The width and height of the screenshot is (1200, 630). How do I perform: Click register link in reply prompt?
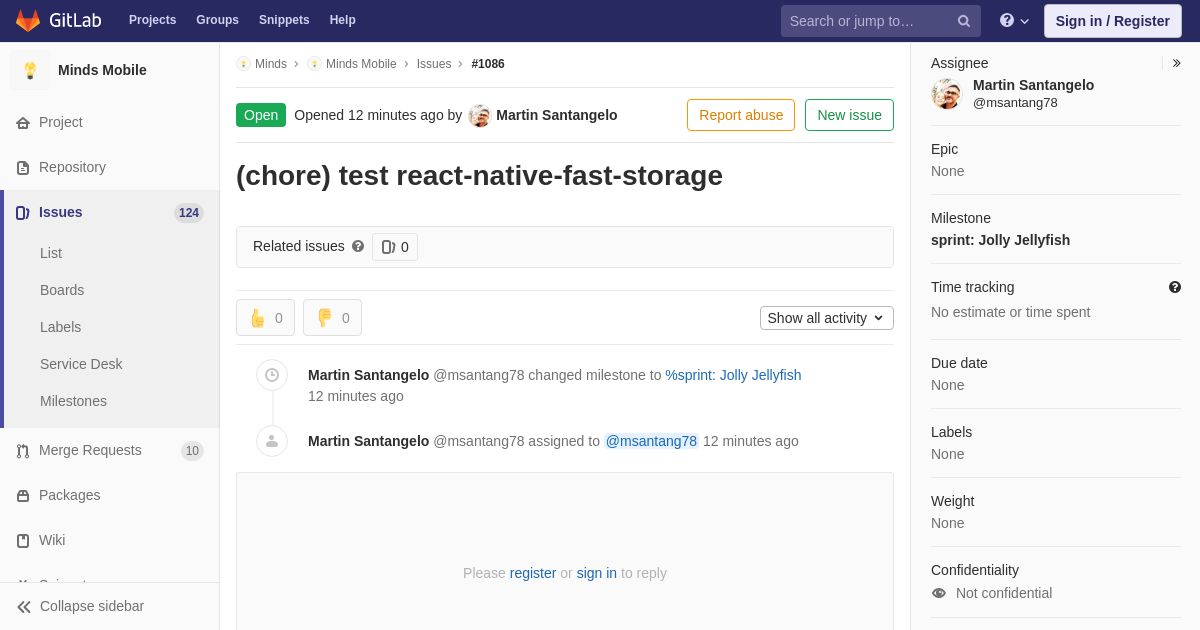pos(533,573)
